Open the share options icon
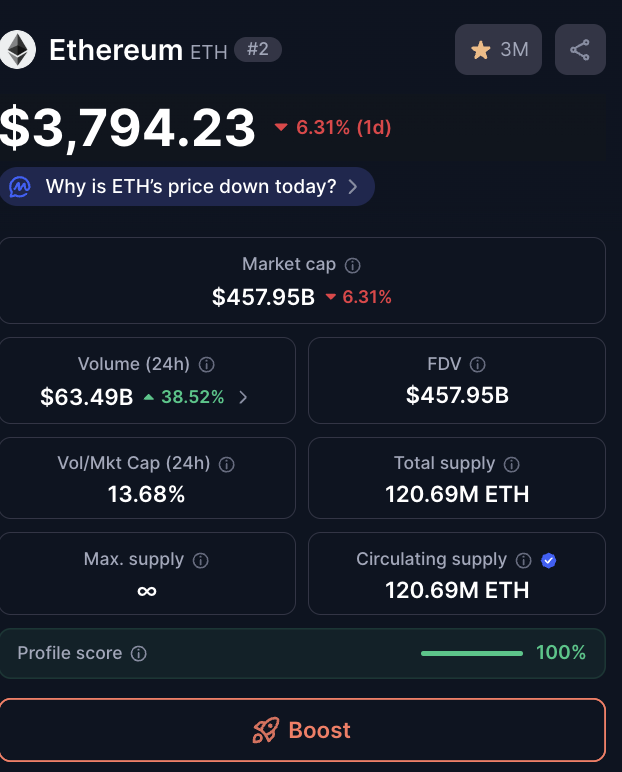 click(580, 50)
